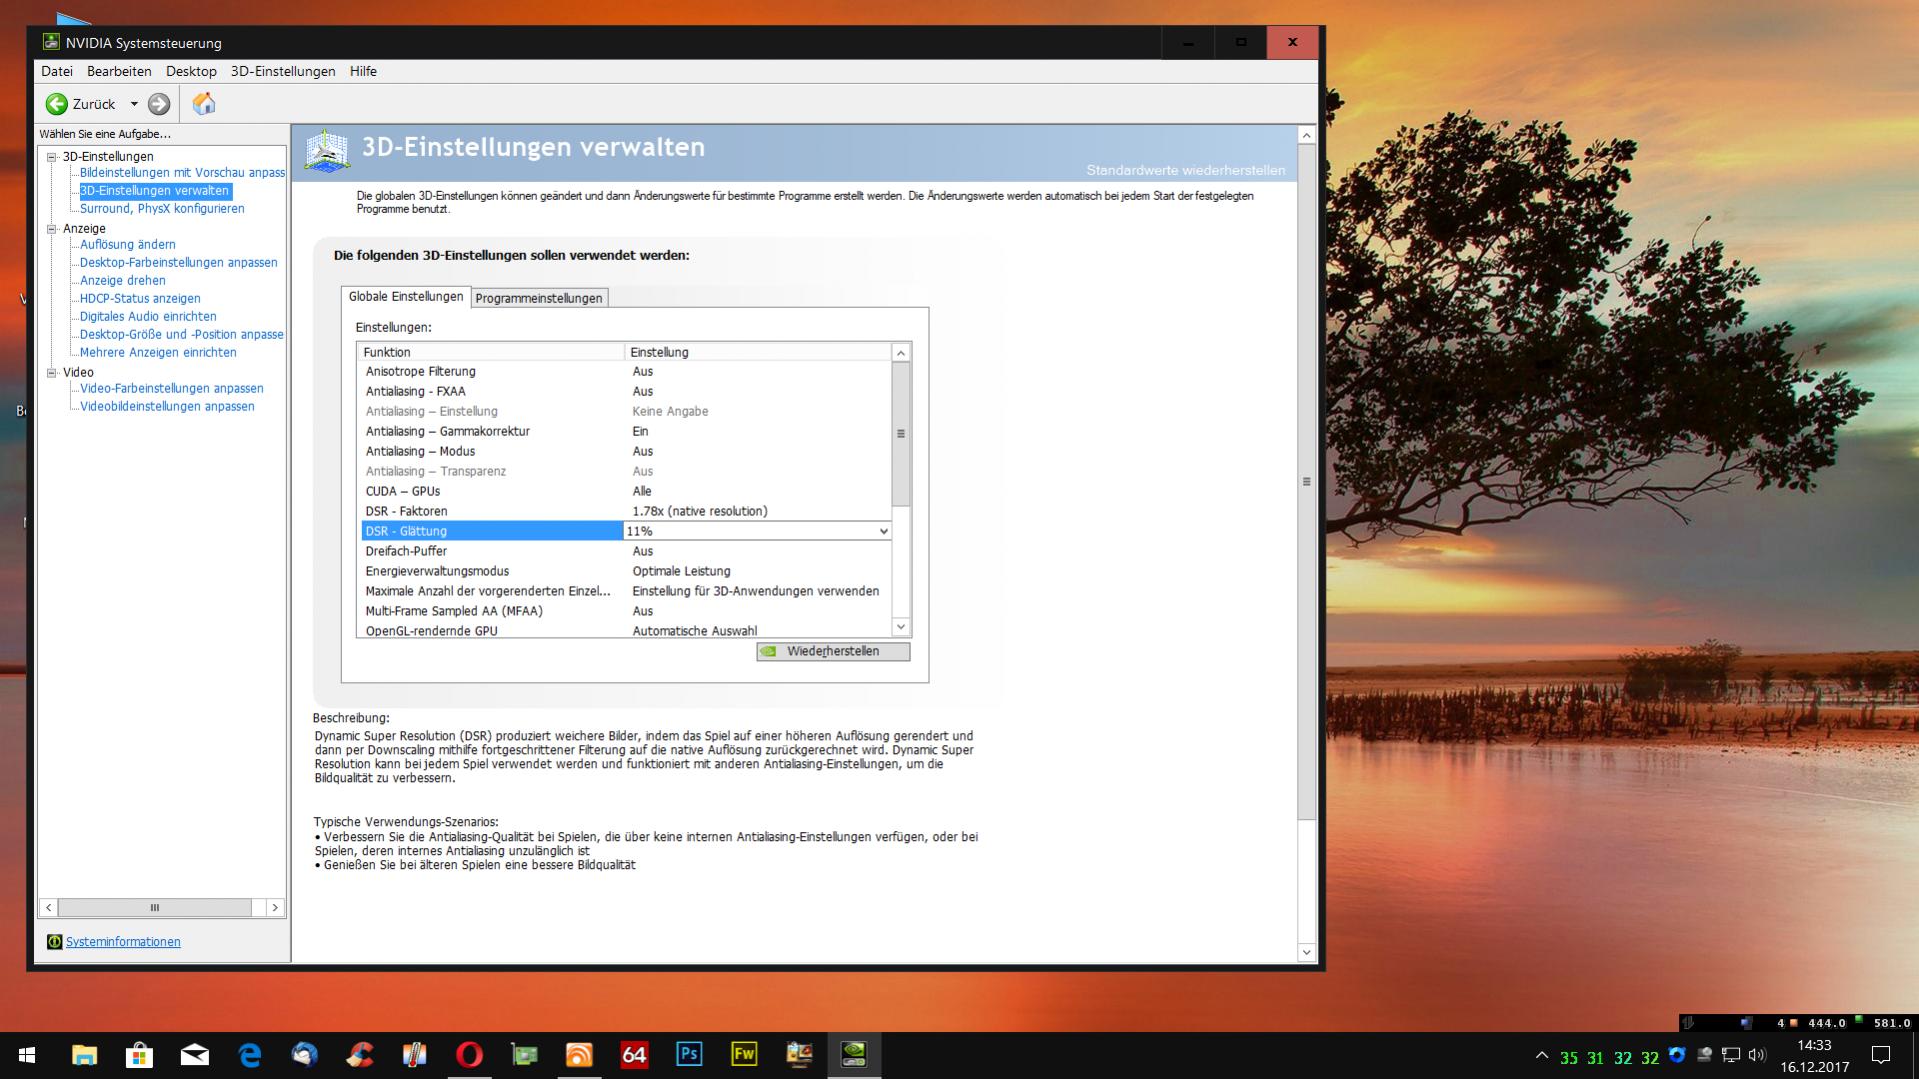Click the green Zurück back arrow

pos(57,104)
